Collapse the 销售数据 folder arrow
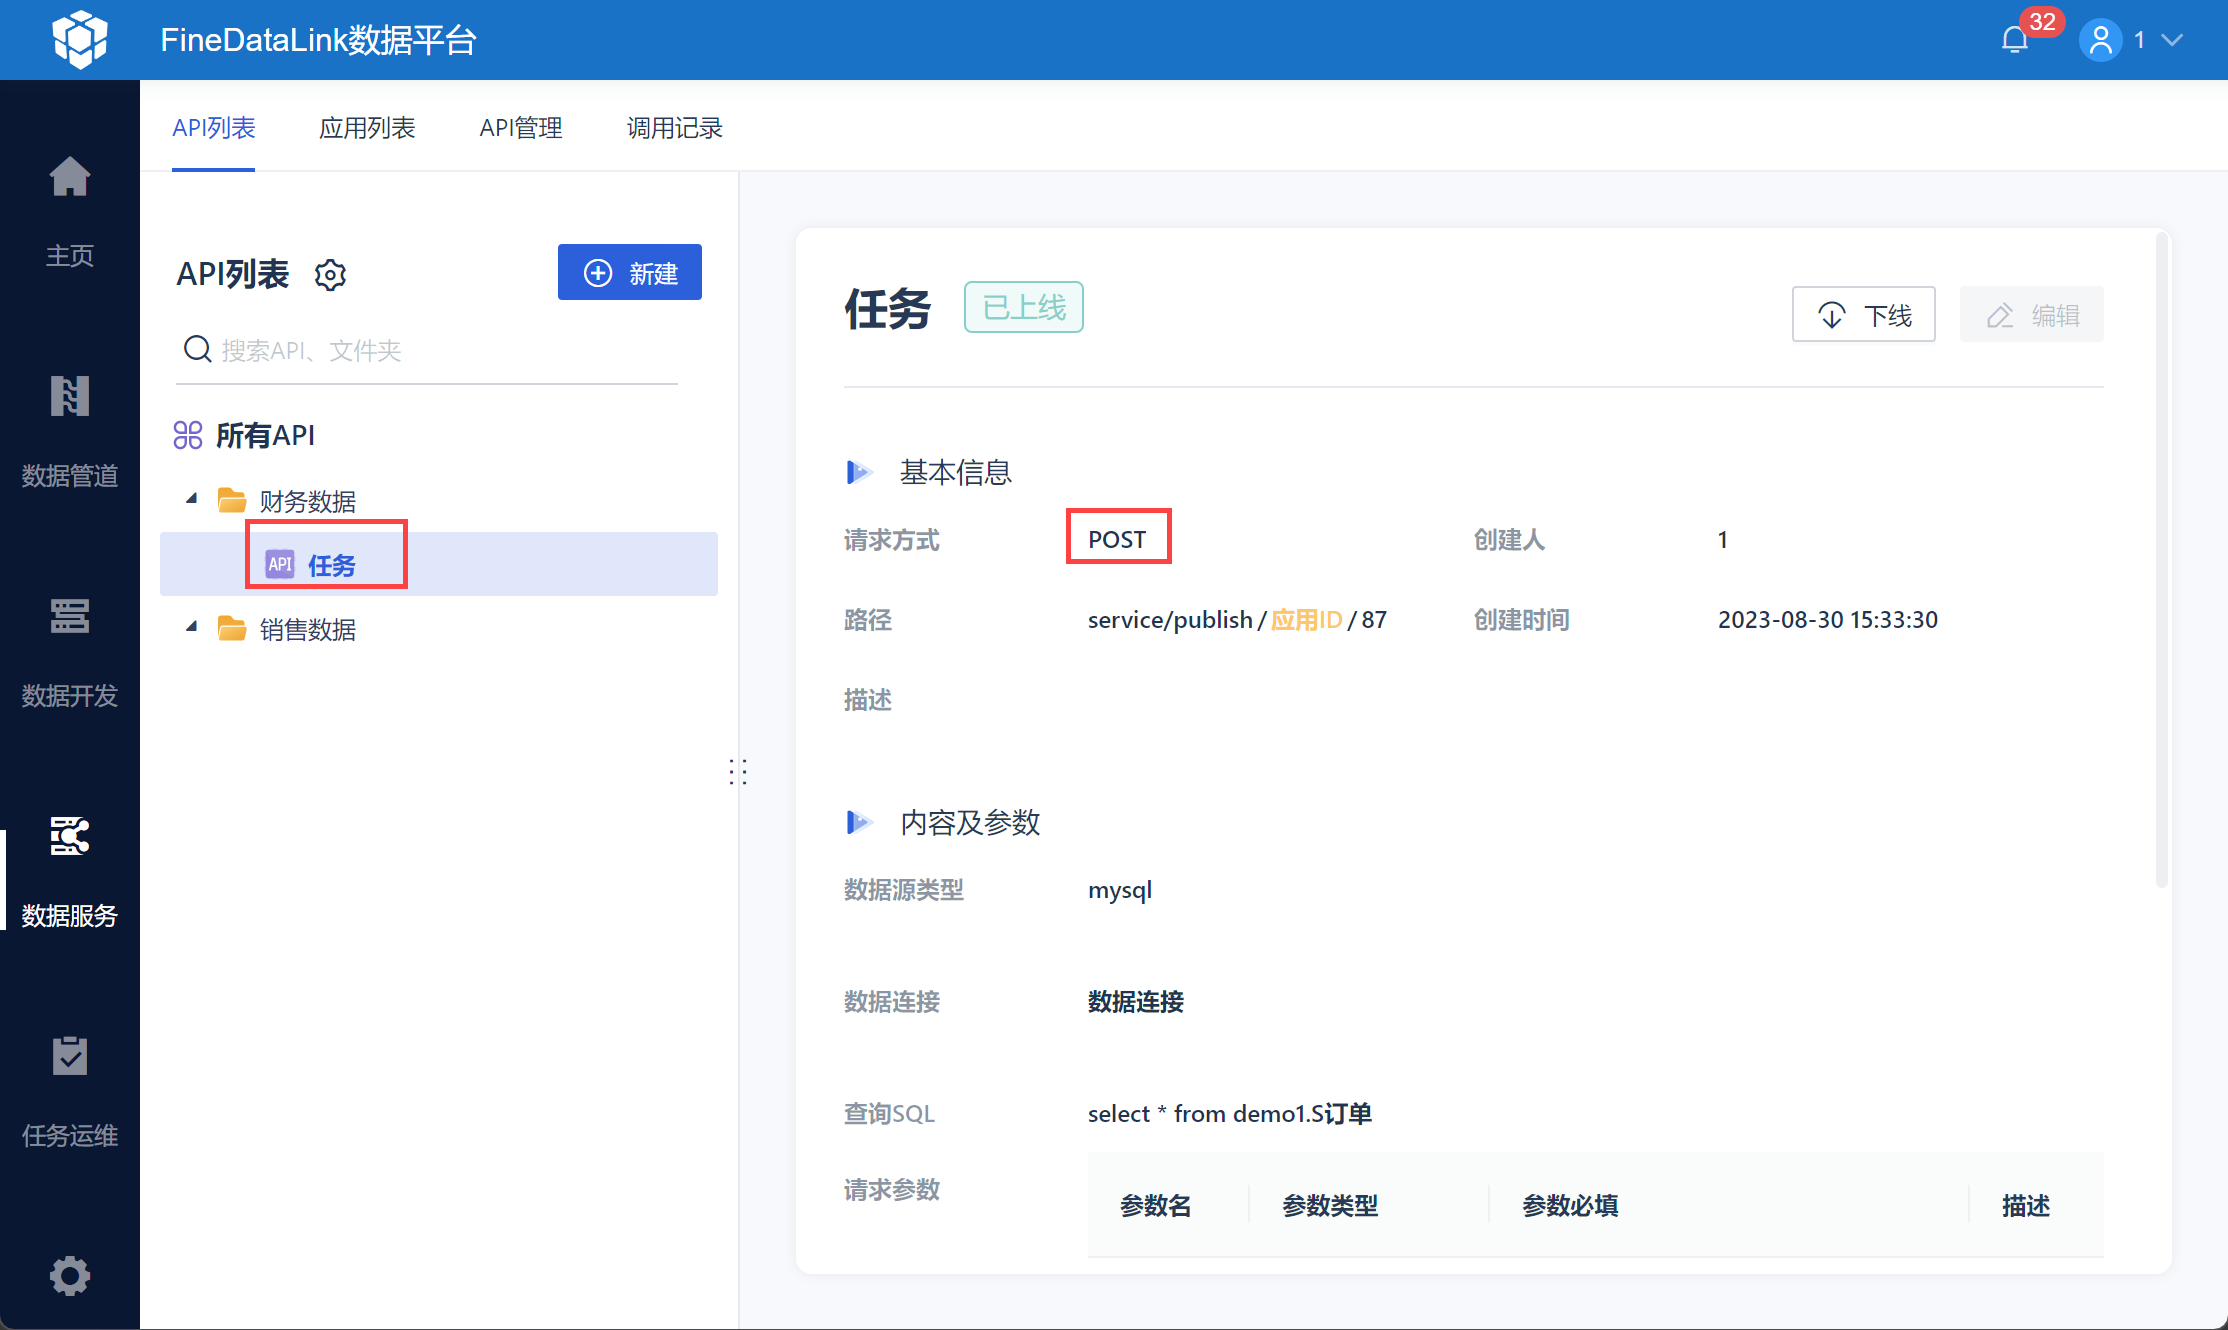2228x1330 pixels. click(191, 627)
